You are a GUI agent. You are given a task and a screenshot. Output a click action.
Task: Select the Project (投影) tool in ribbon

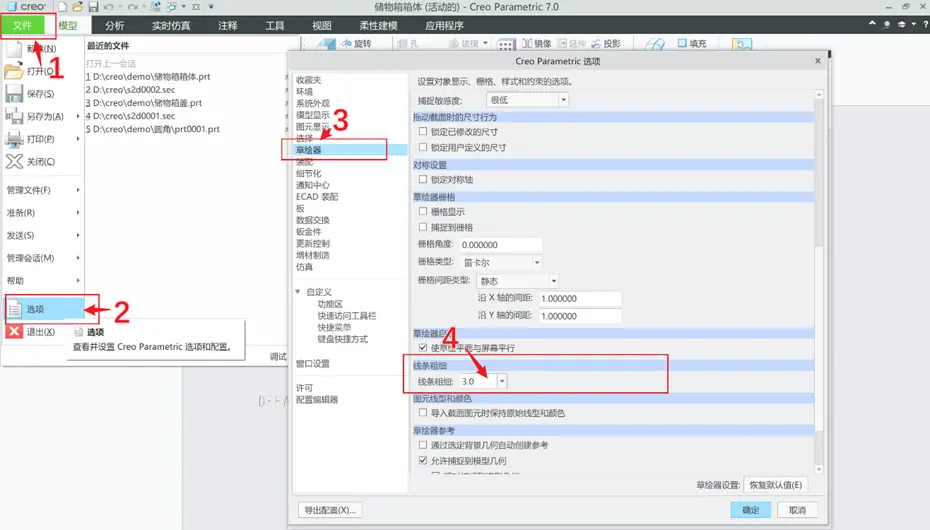[x=606, y=43]
